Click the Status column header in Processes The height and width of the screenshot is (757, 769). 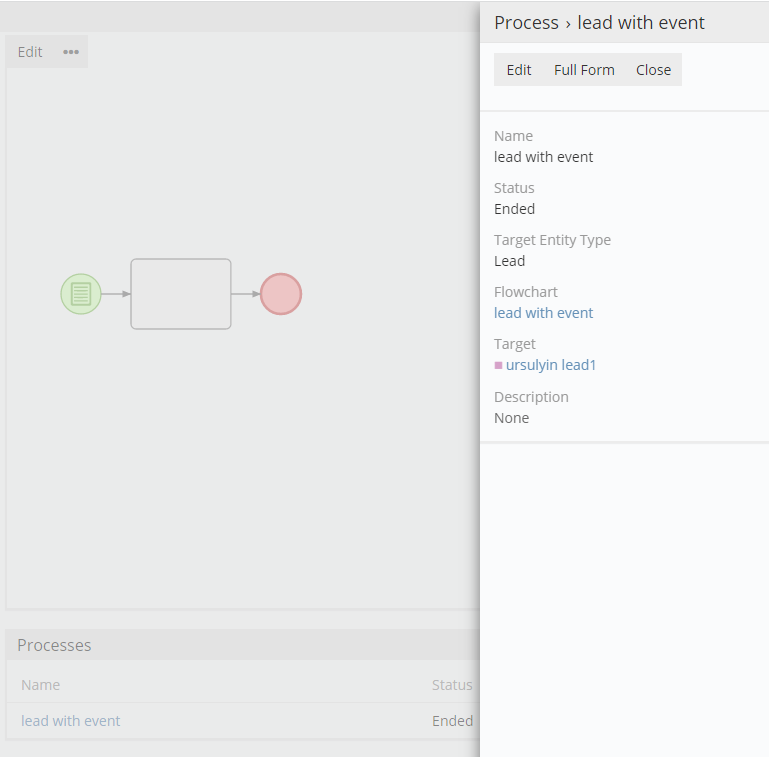point(452,685)
